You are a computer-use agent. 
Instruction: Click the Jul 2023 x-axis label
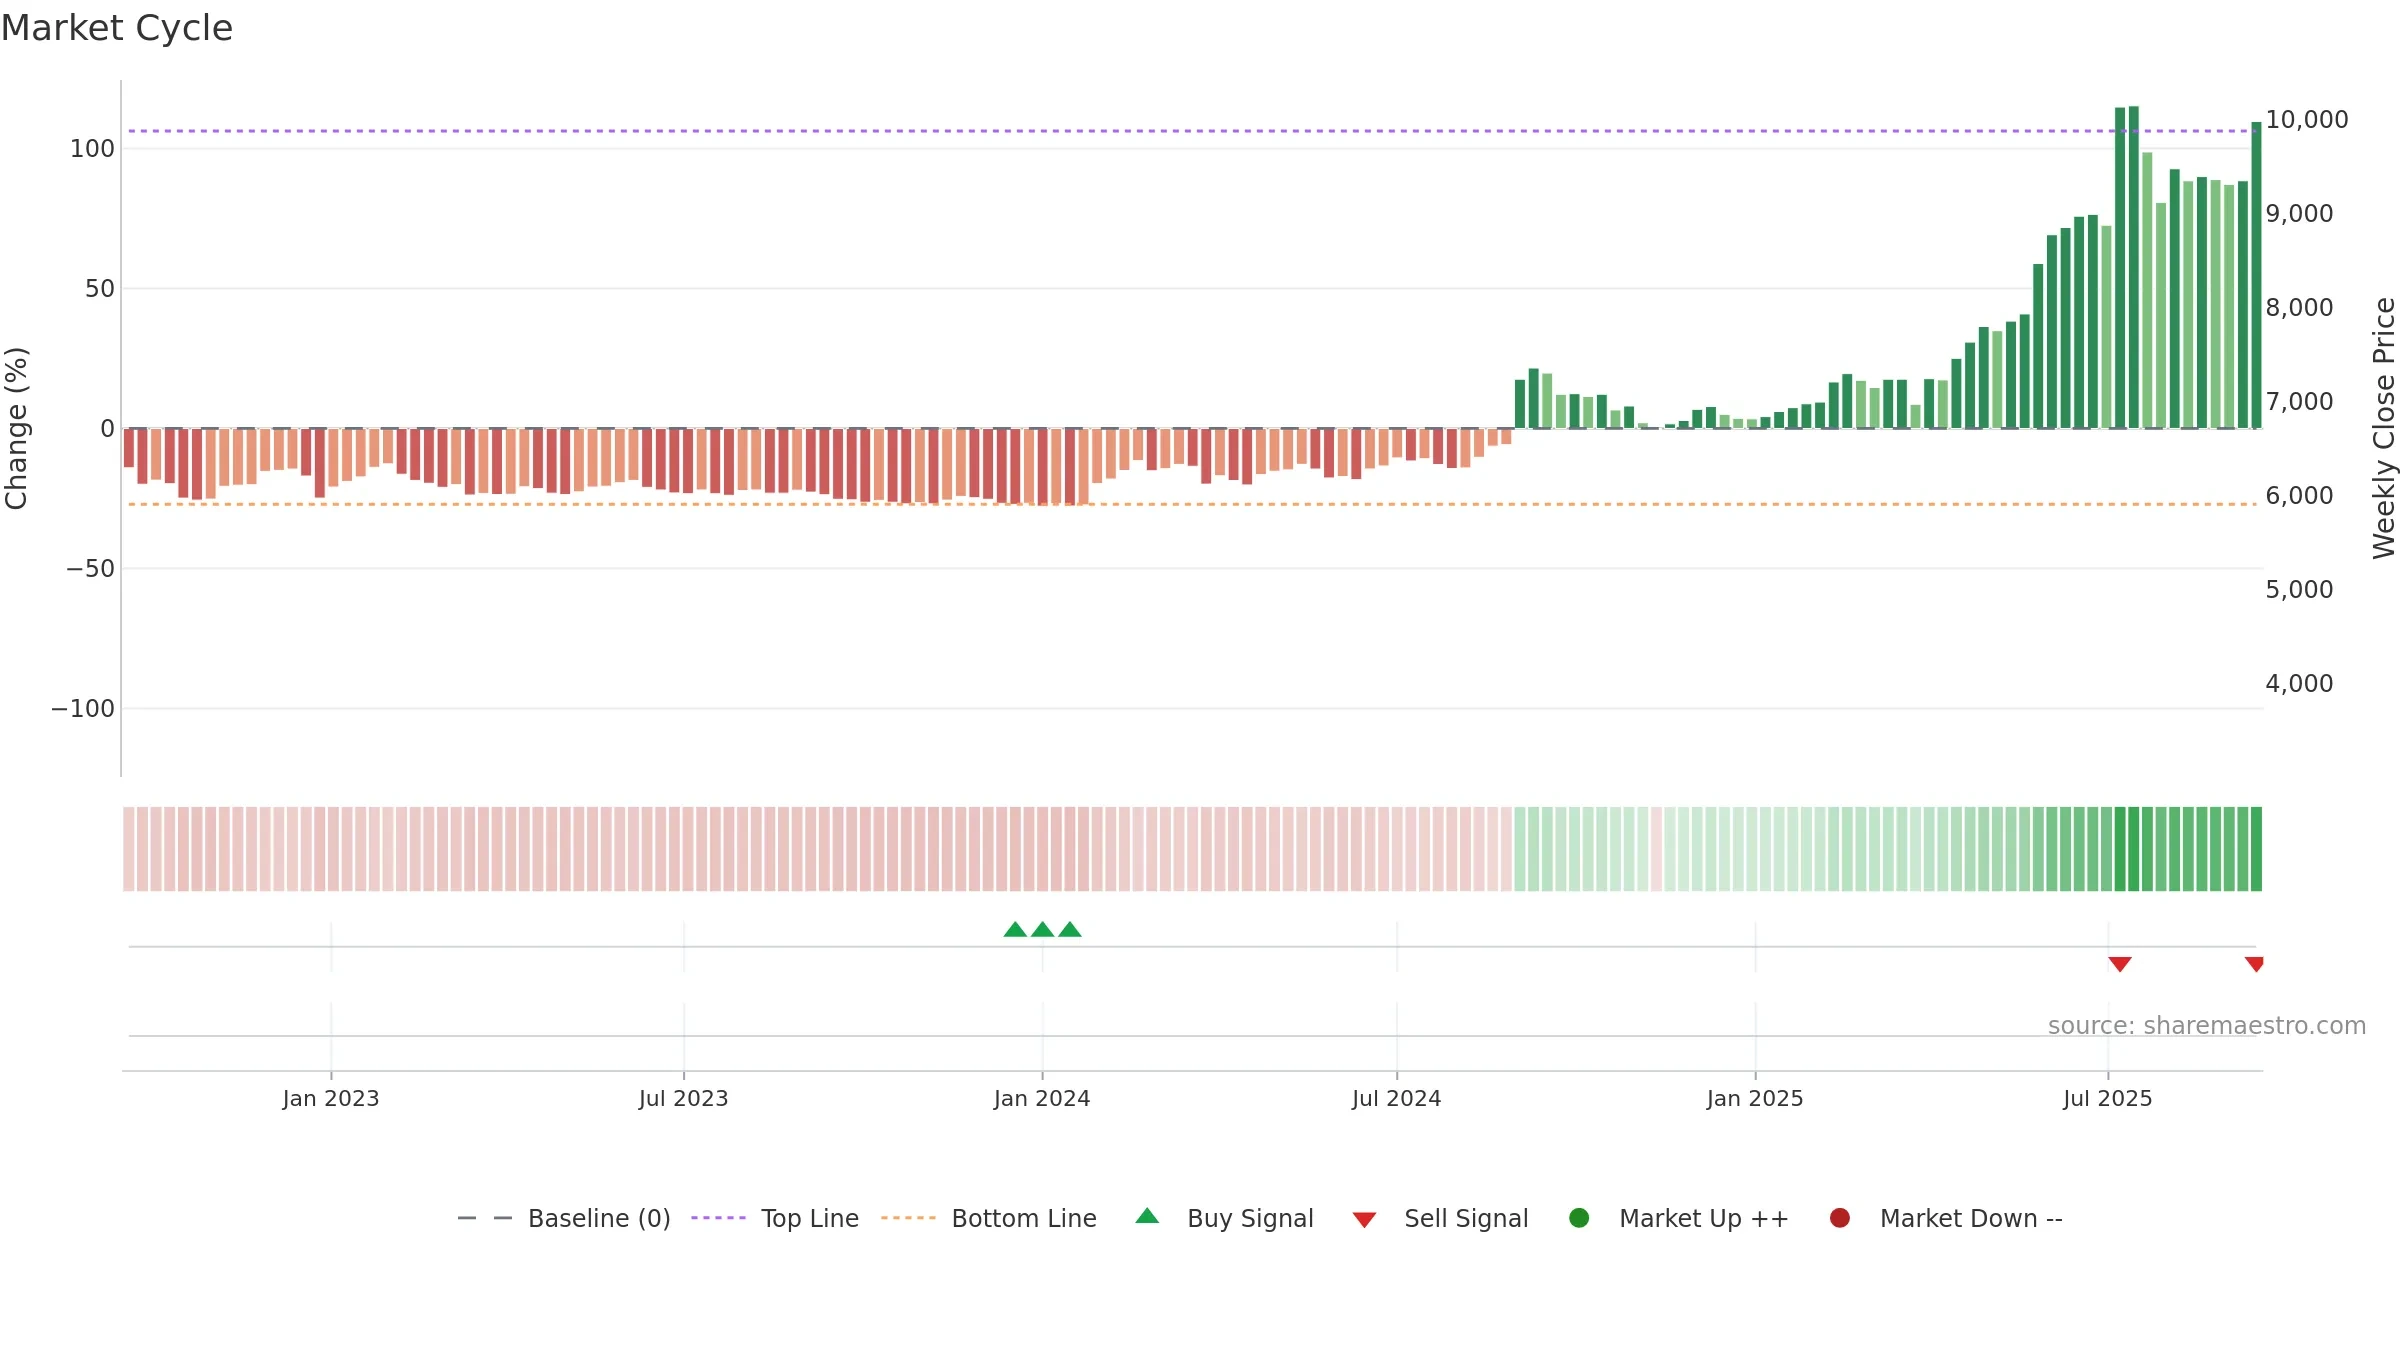click(x=684, y=1098)
